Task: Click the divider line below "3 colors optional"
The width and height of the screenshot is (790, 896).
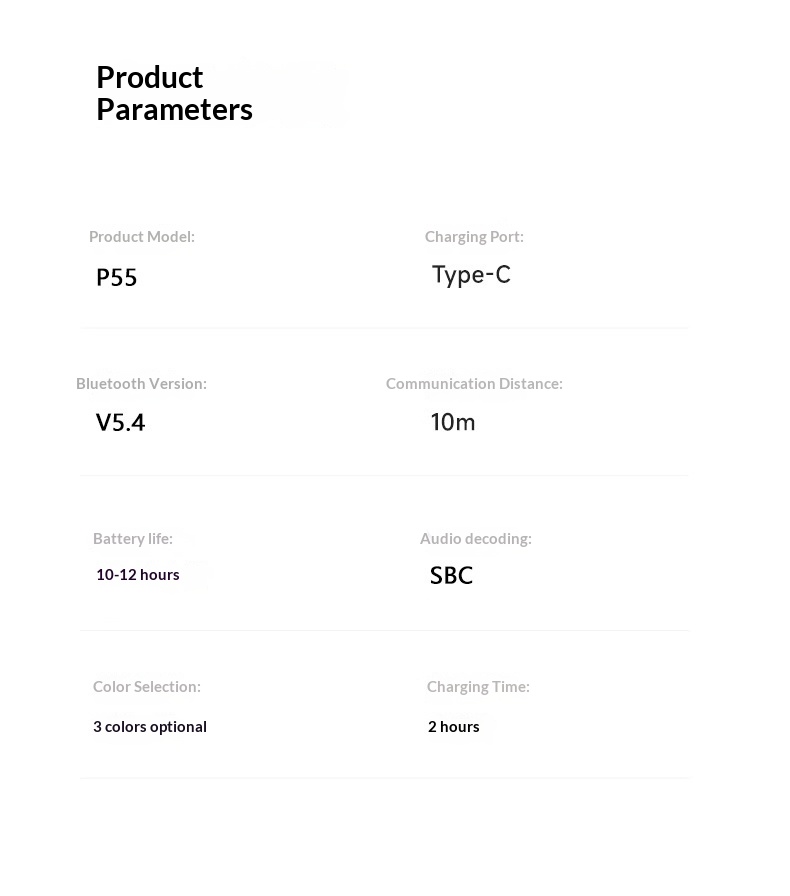Action: [384, 777]
